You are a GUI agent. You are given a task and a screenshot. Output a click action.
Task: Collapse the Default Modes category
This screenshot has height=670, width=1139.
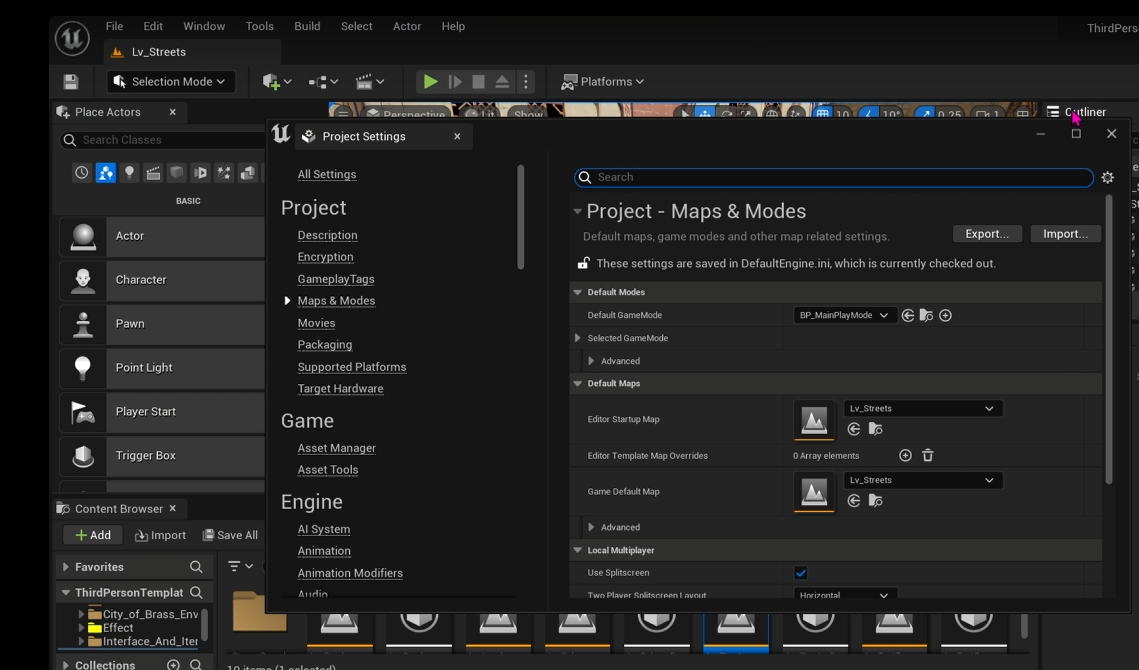[578, 292]
